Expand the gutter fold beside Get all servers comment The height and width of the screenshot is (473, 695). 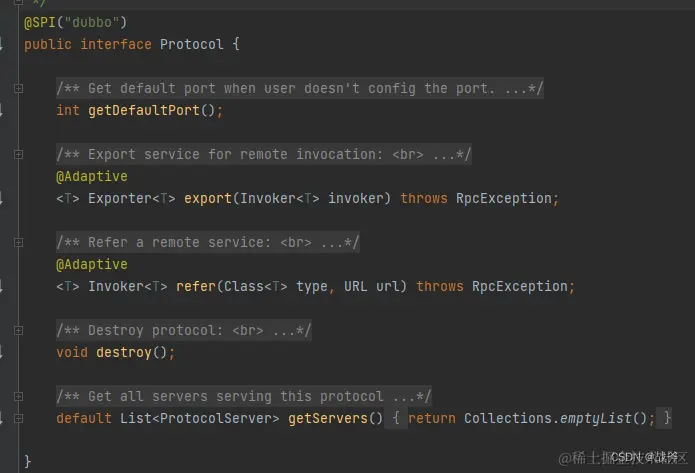[x=18, y=396]
